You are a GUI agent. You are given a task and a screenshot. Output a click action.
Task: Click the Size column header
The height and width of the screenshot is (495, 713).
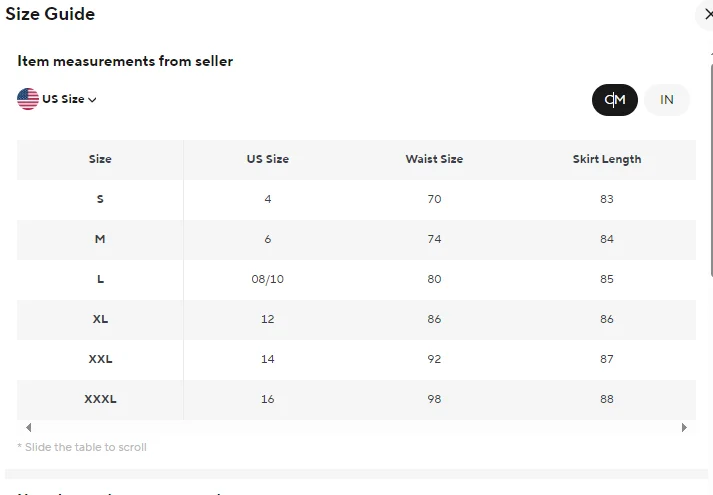[100, 159]
